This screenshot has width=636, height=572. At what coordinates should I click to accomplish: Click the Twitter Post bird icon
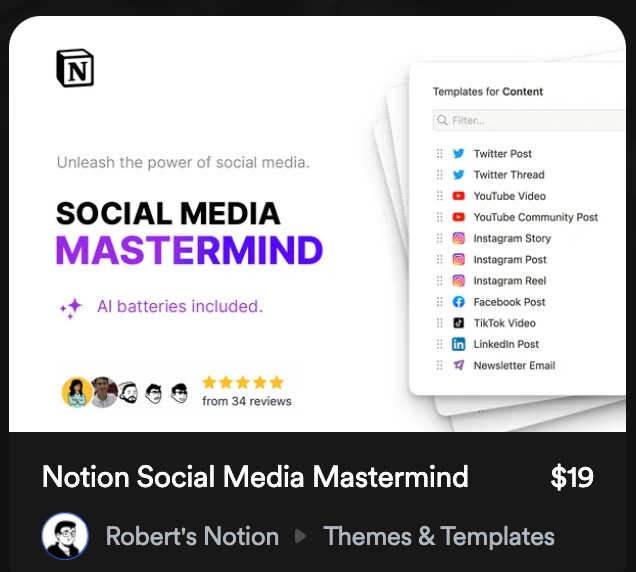pos(458,154)
